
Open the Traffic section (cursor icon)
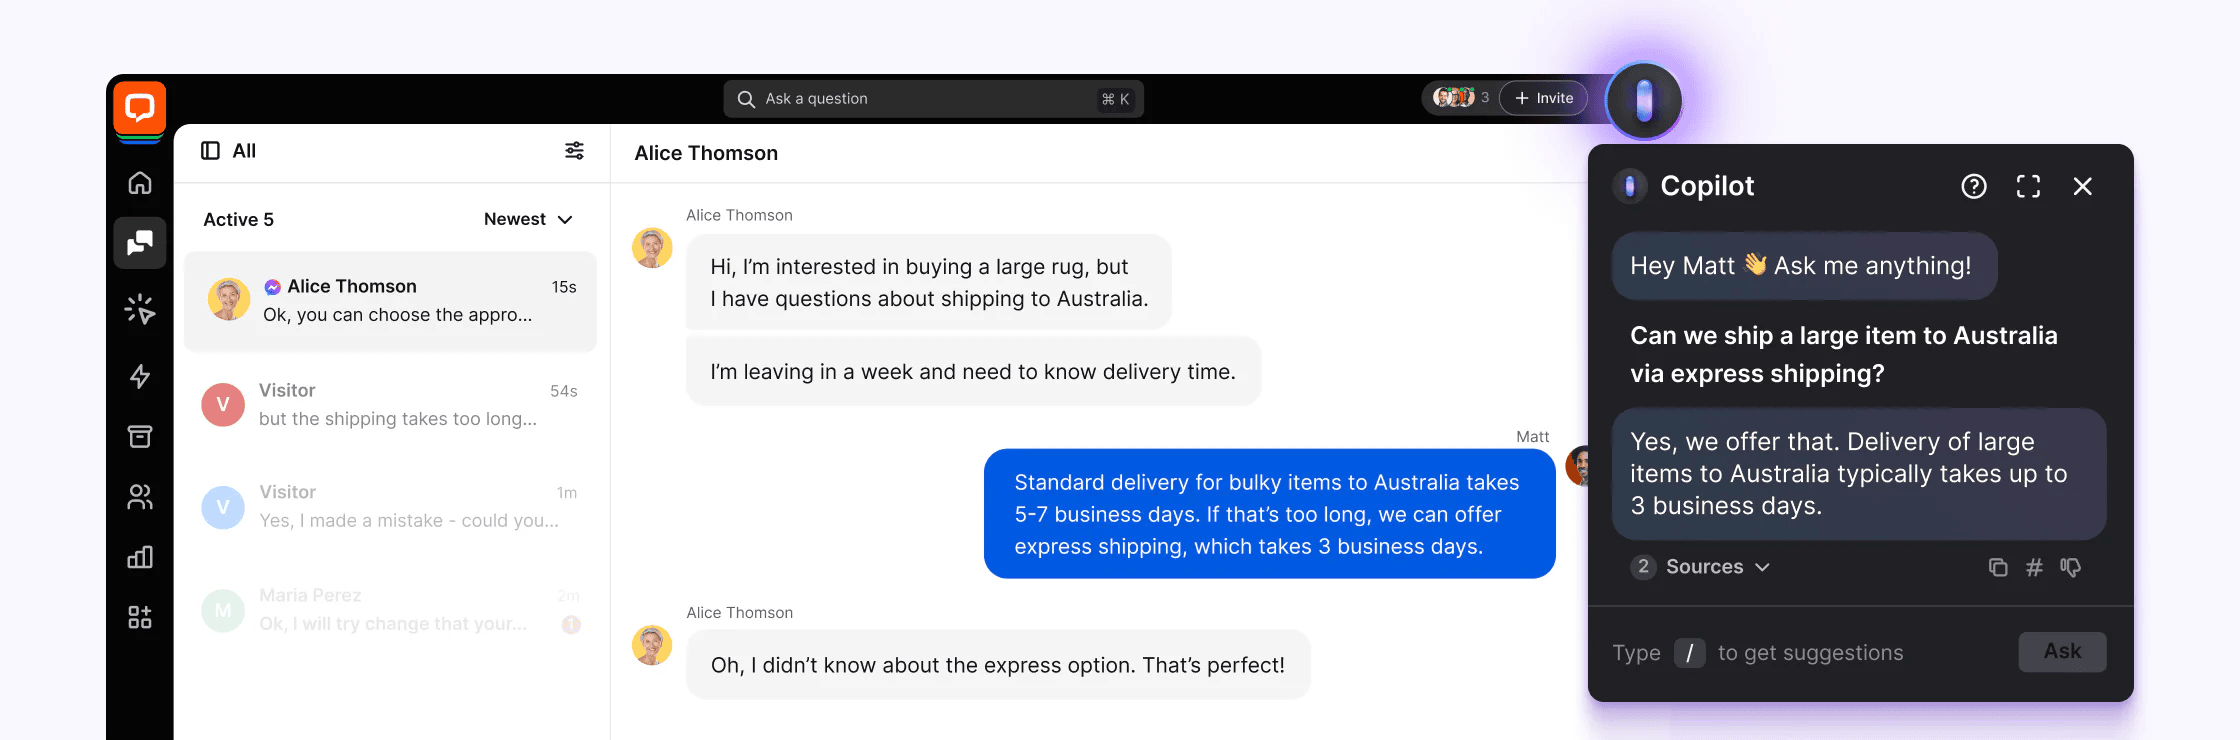140,310
